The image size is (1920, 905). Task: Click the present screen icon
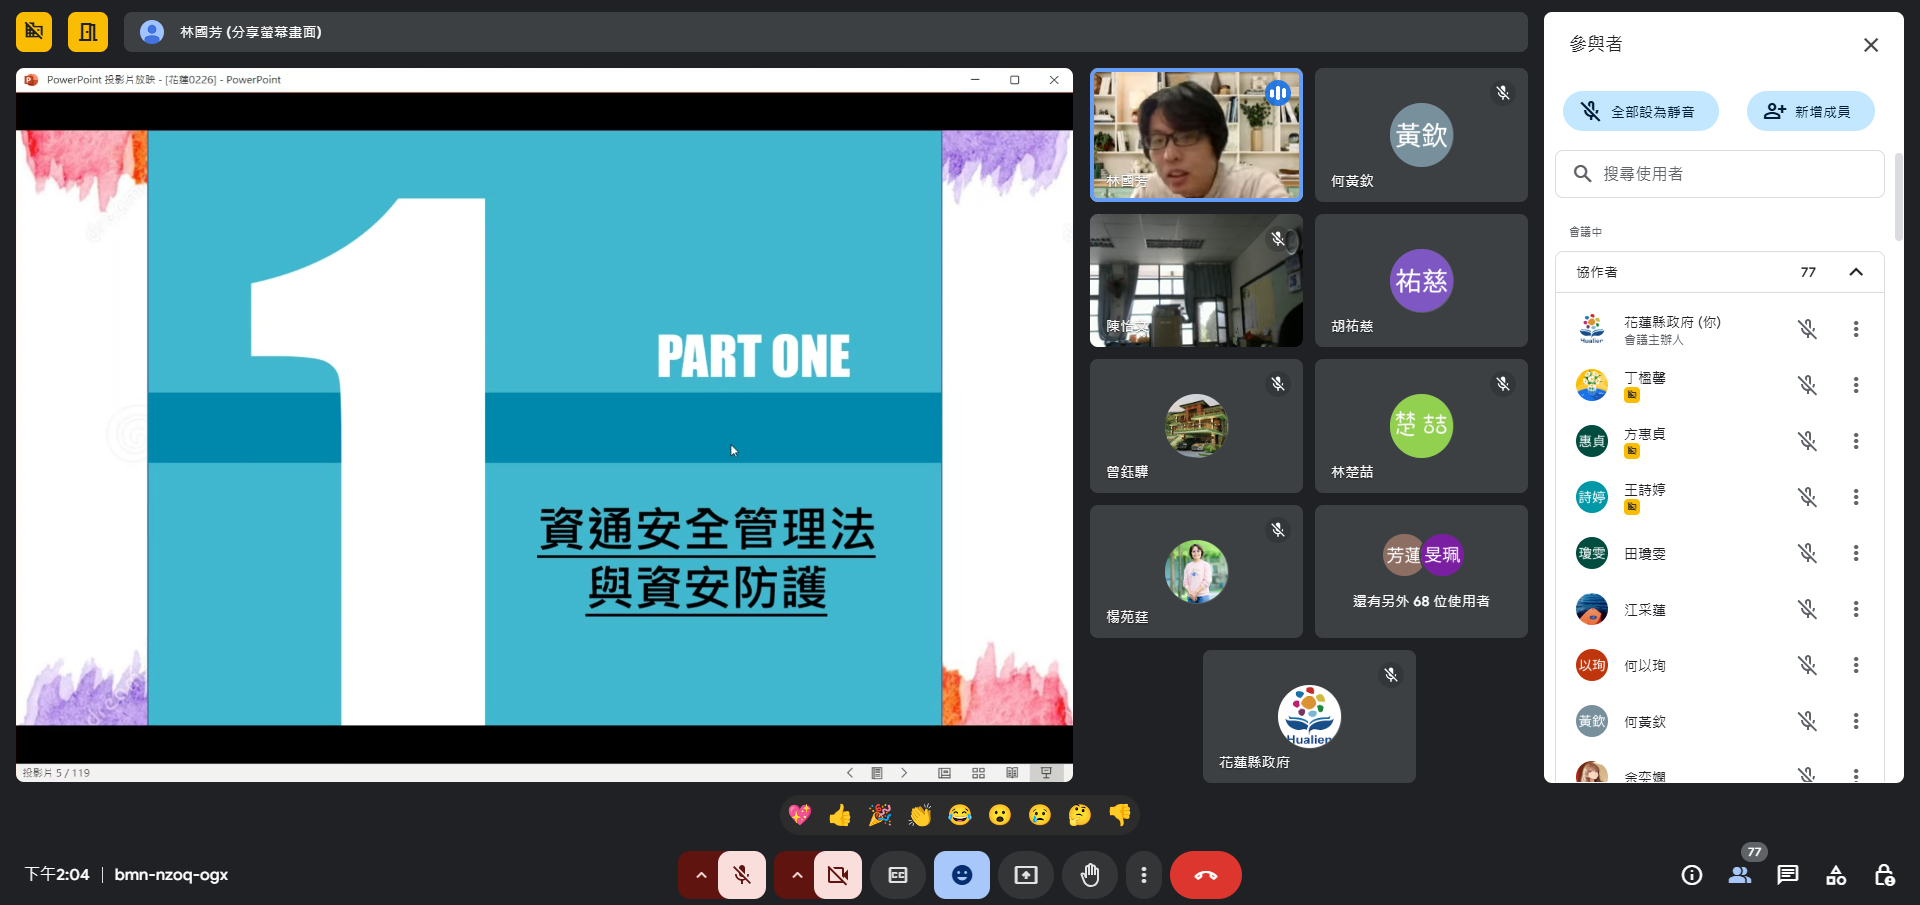(1025, 875)
